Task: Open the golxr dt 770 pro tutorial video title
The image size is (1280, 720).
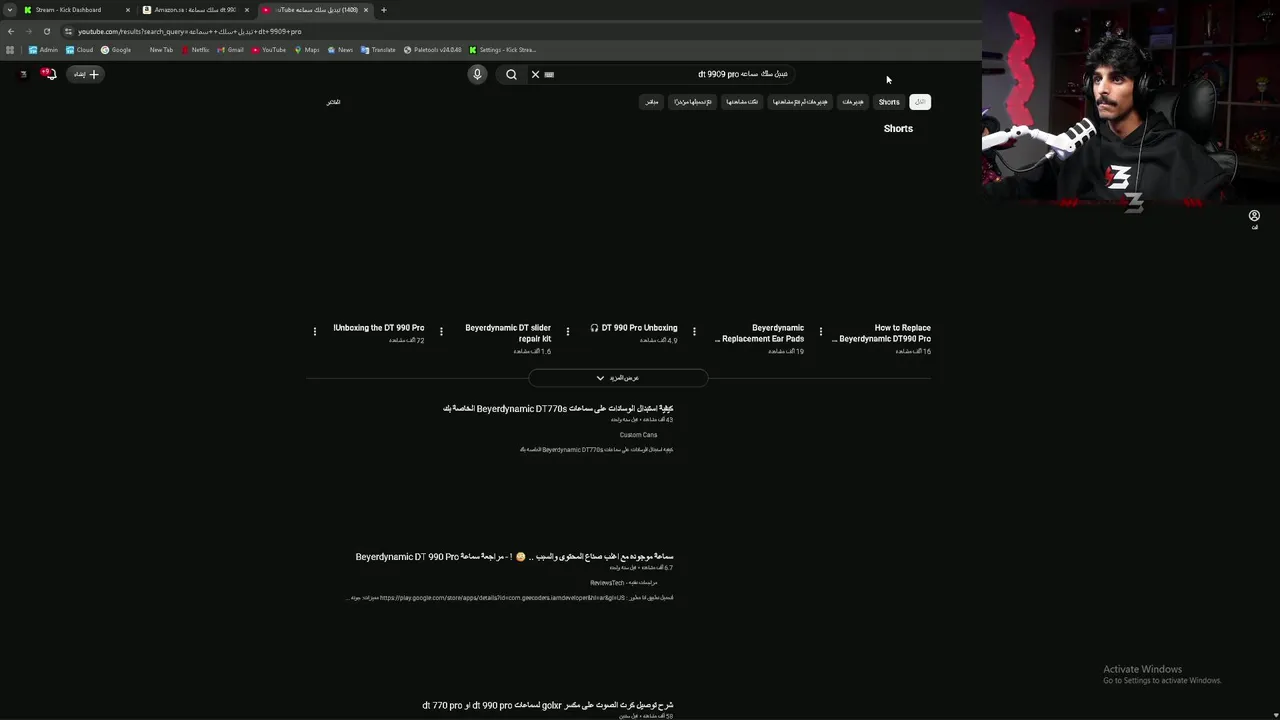Action: point(548,705)
